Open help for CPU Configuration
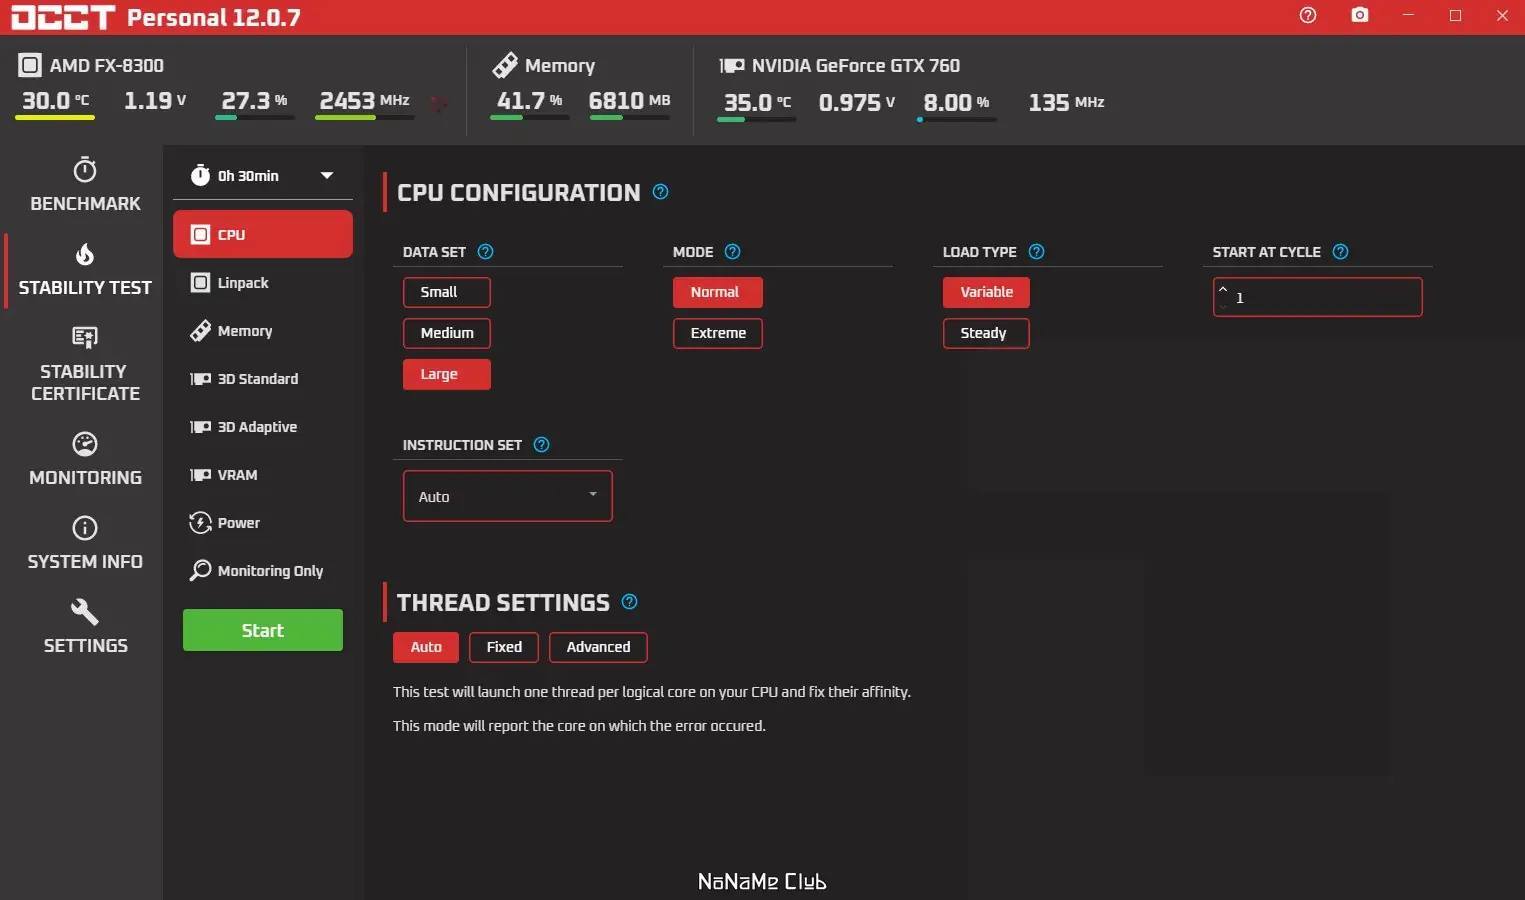The width and height of the screenshot is (1525, 900). tap(661, 192)
